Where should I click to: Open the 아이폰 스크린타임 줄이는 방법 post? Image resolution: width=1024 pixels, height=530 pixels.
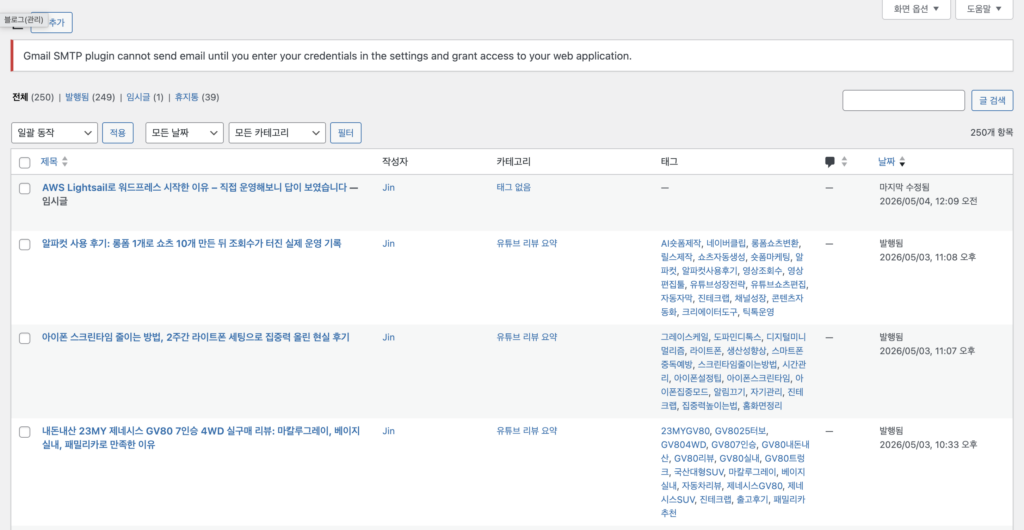196,337
